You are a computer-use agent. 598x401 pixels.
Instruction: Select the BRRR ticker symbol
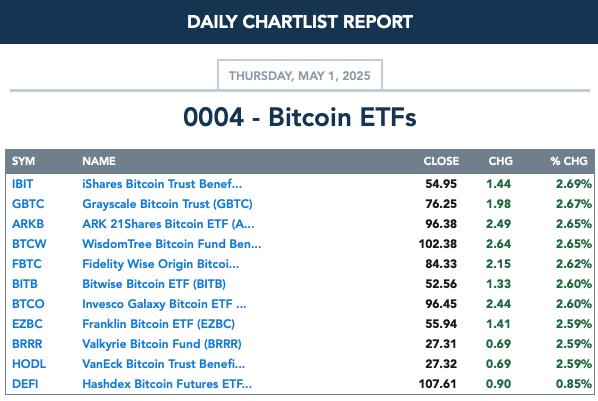[x=27, y=344]
